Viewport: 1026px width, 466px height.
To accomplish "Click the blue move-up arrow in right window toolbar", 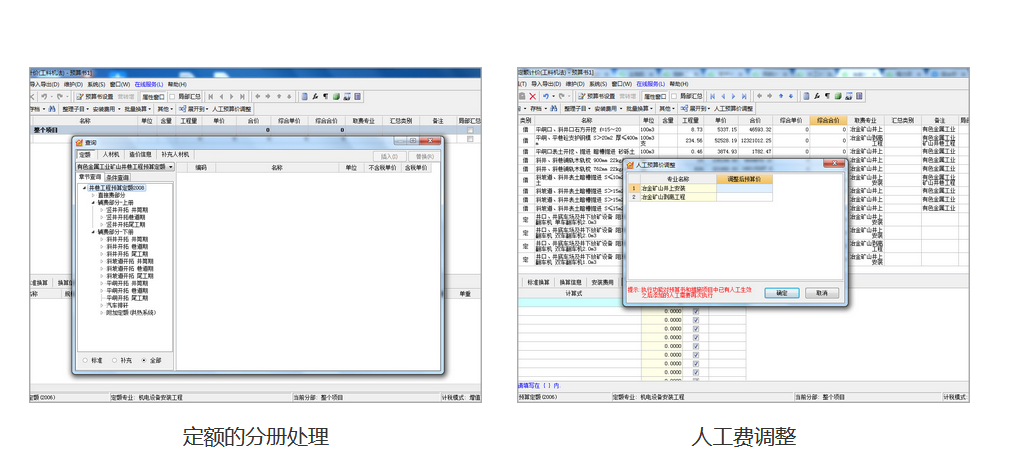I will coord(781,97).
